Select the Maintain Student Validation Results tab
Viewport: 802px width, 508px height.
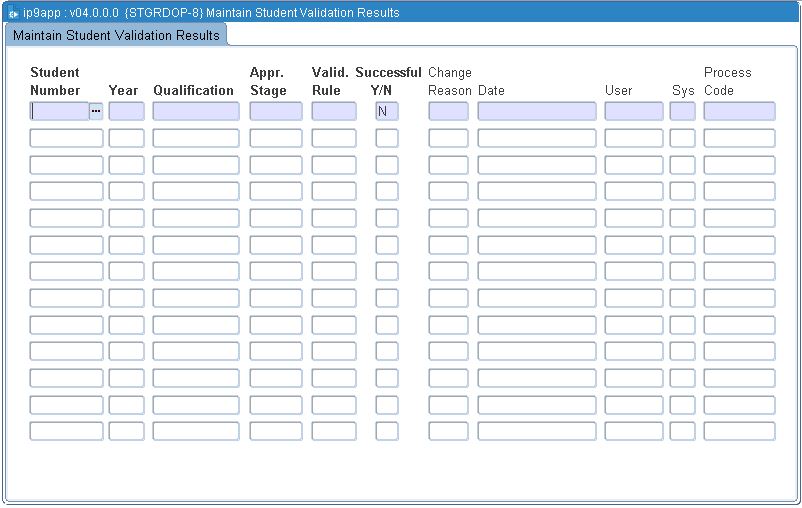[x=116, y=35]
